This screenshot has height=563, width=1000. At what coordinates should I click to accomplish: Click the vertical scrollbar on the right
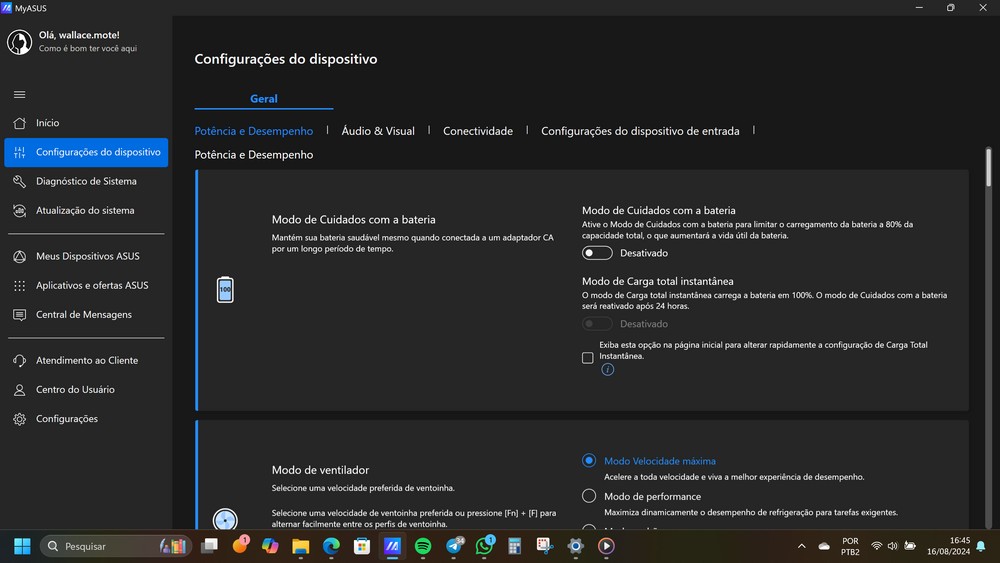[988, 166]
